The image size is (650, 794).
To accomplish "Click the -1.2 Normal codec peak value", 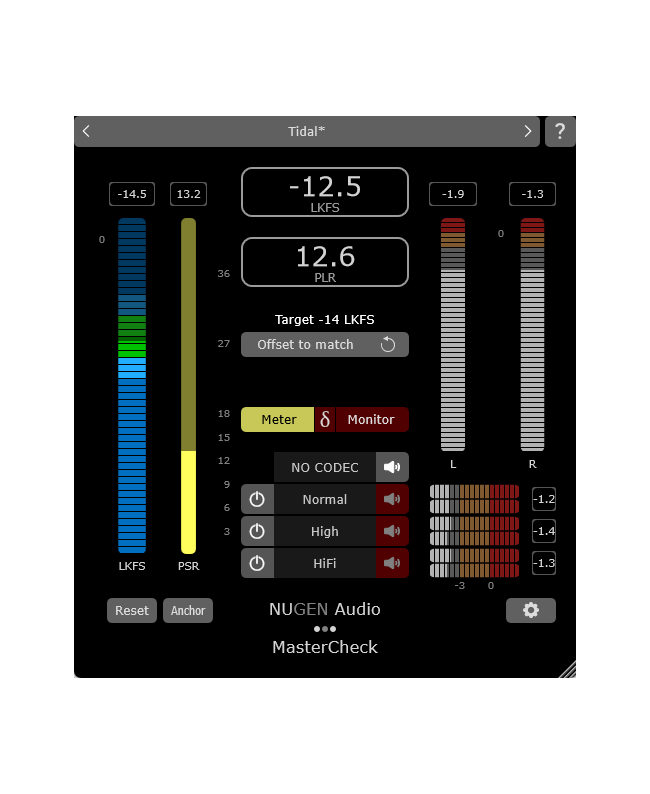I will pyautogui.click(x=544, y=499).
